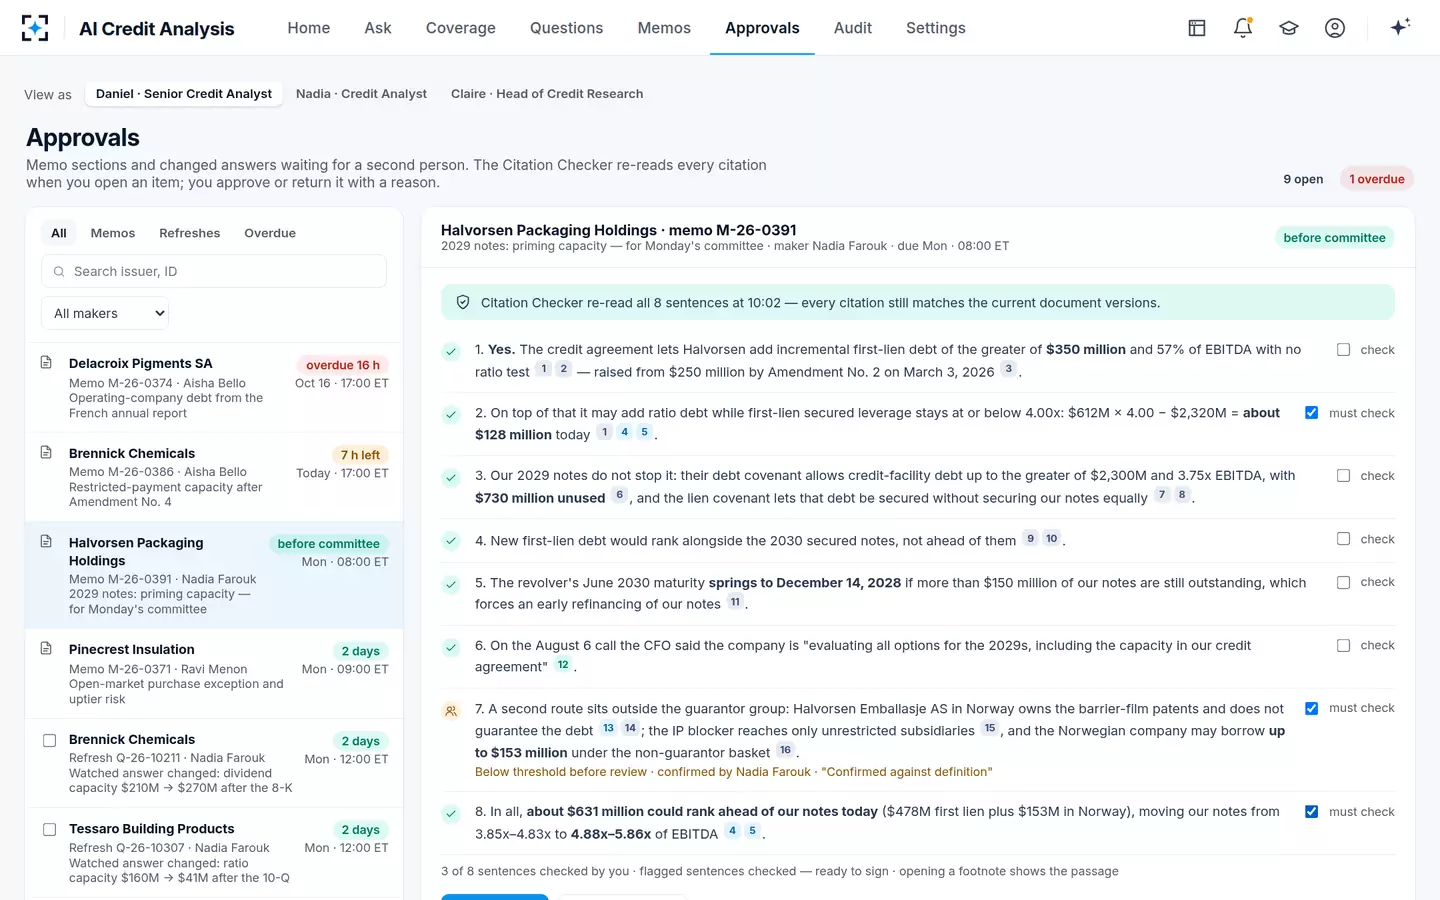Click orange people review icon for sentence 7
Viewport: 1440px width, 900px height.
(x=451, y=711)
